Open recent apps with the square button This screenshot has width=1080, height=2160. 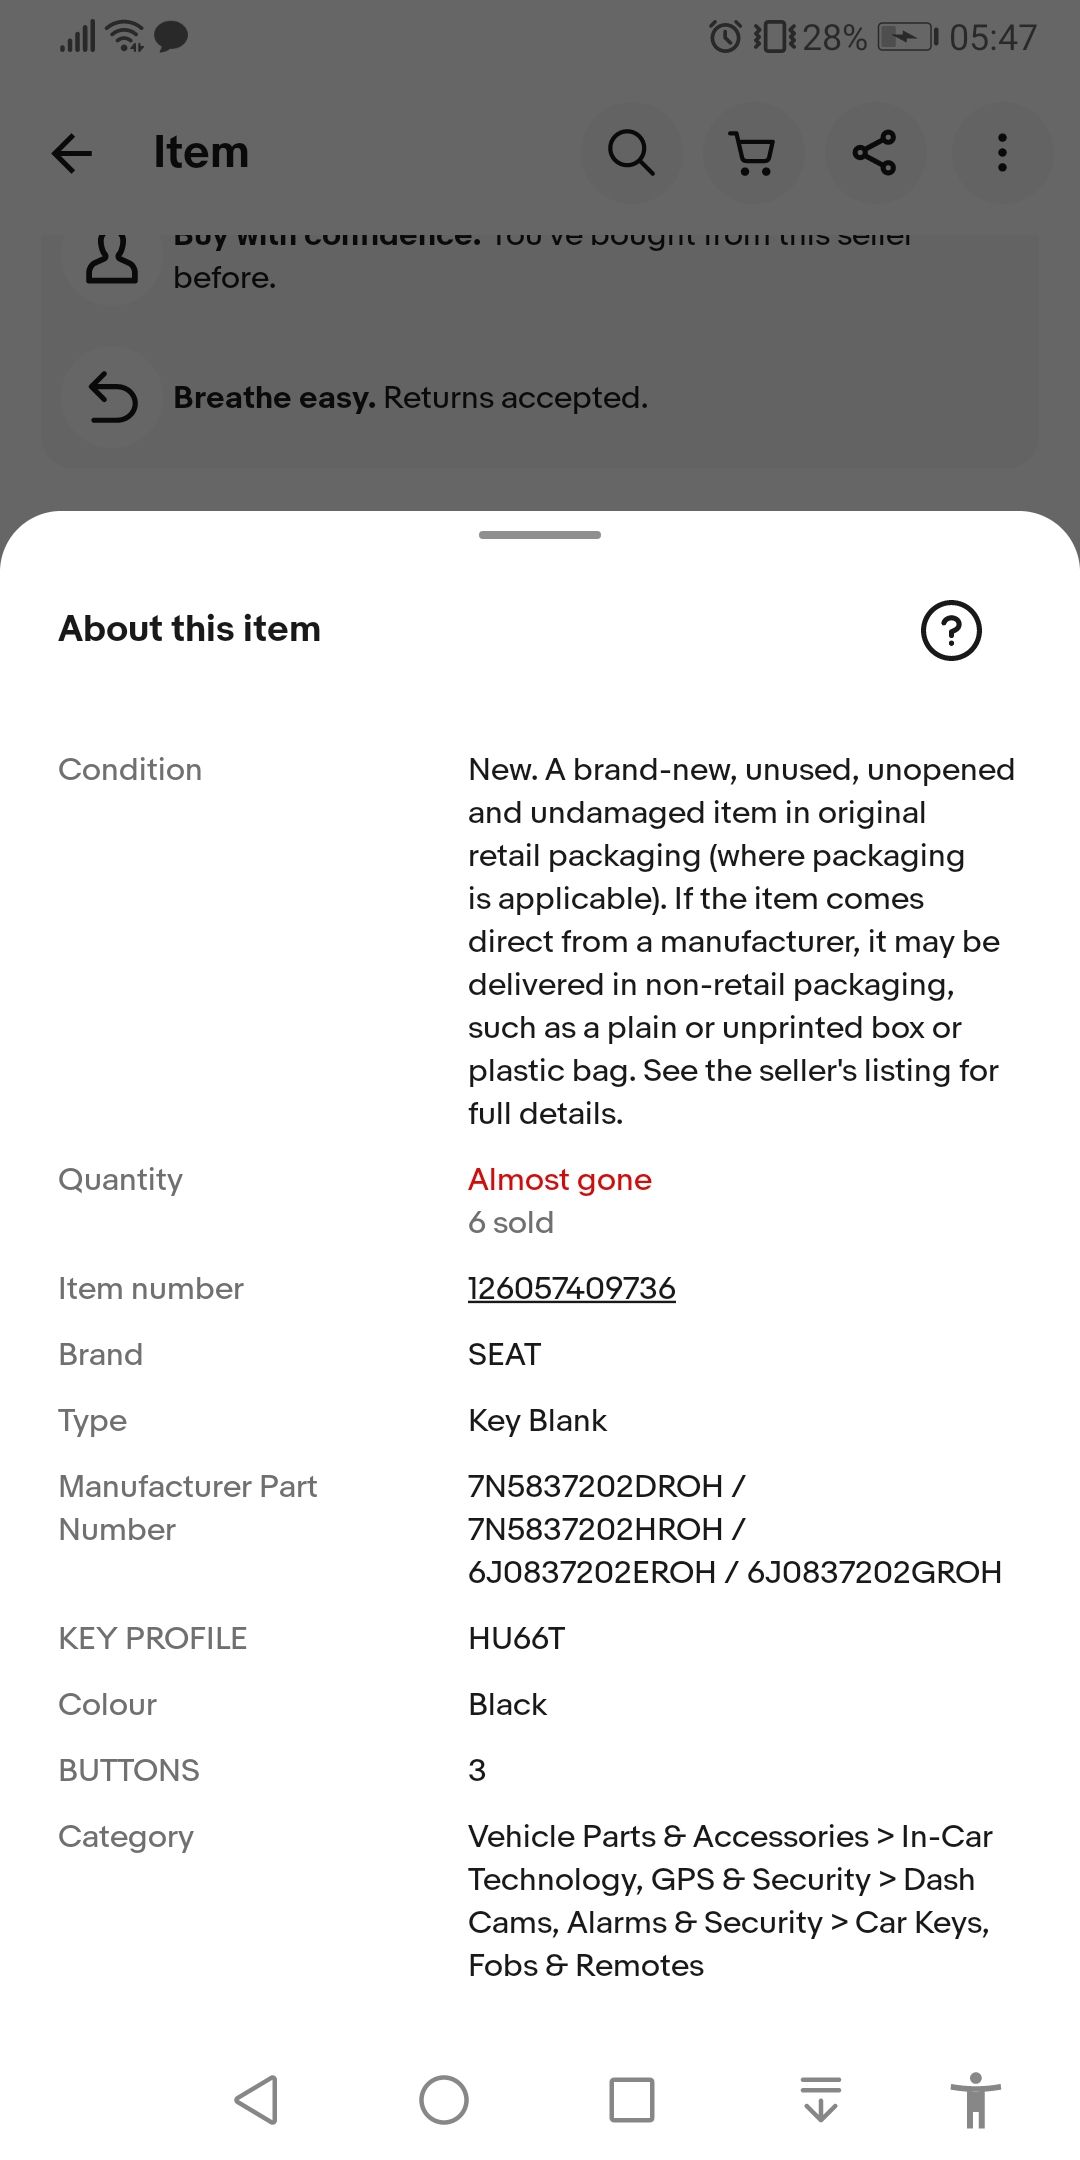pyautogui.click(x=632, y=2100)
